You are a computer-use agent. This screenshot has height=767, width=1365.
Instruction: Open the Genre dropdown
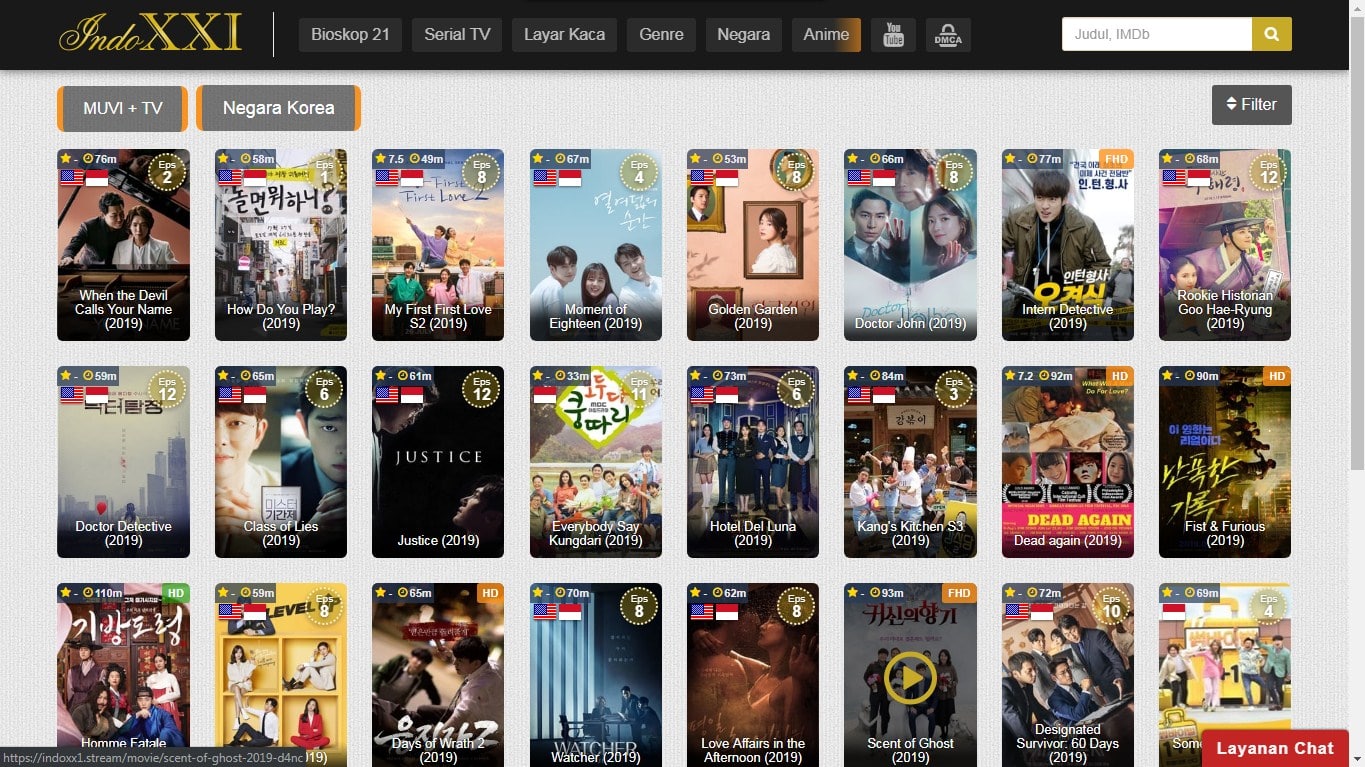click(661, 33)
